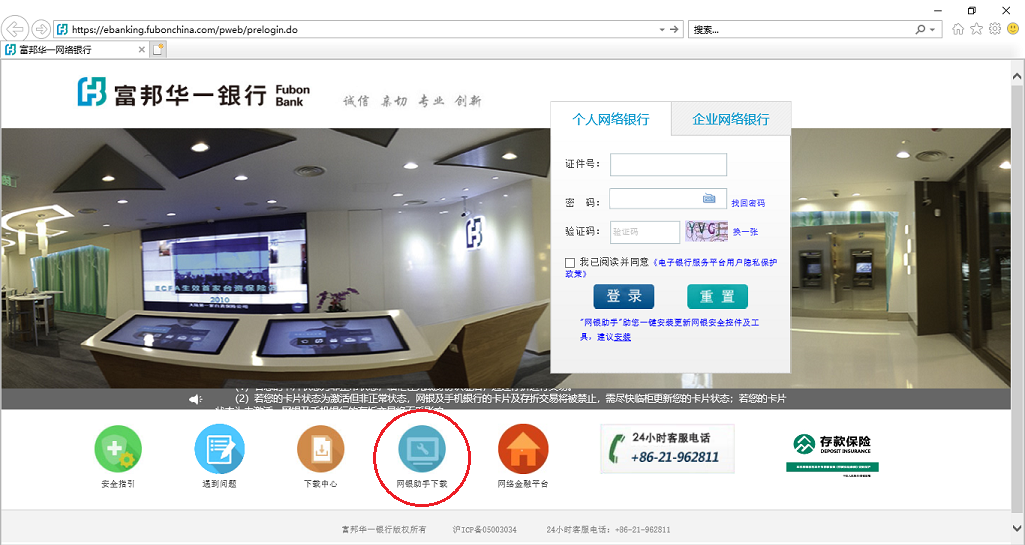Open the IE settings gear icon
Viewport: 1025px width, 545px height.
[x=994, y=29]
